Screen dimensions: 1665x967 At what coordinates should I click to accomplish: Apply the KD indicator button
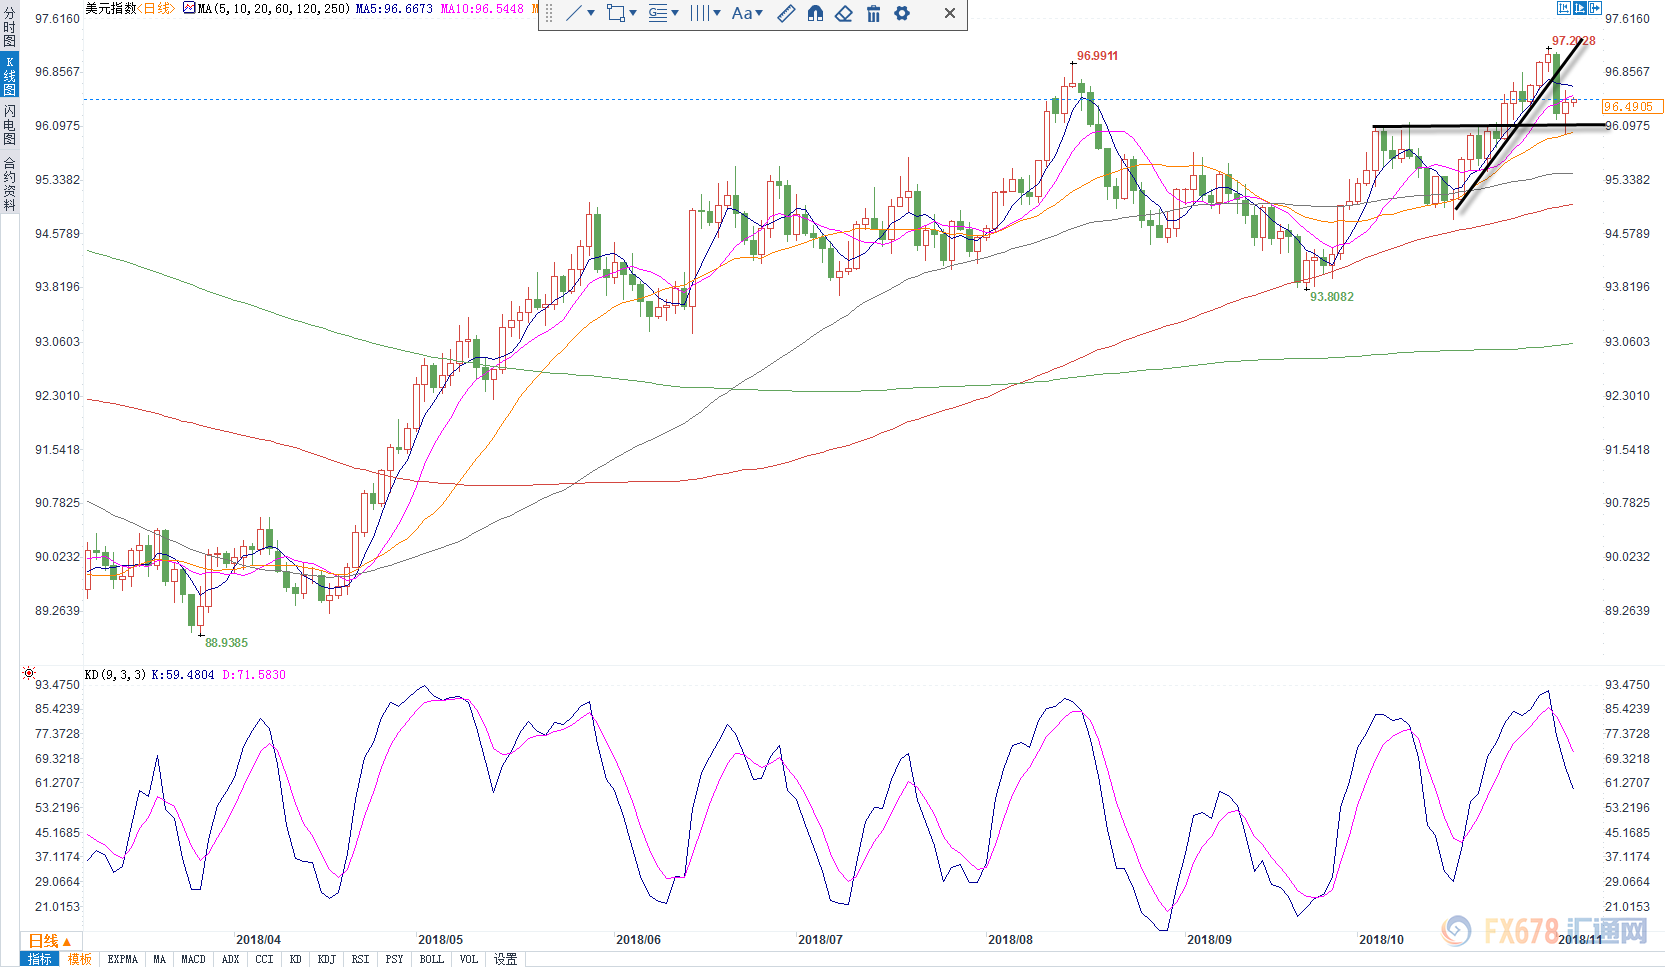[296, 959]
